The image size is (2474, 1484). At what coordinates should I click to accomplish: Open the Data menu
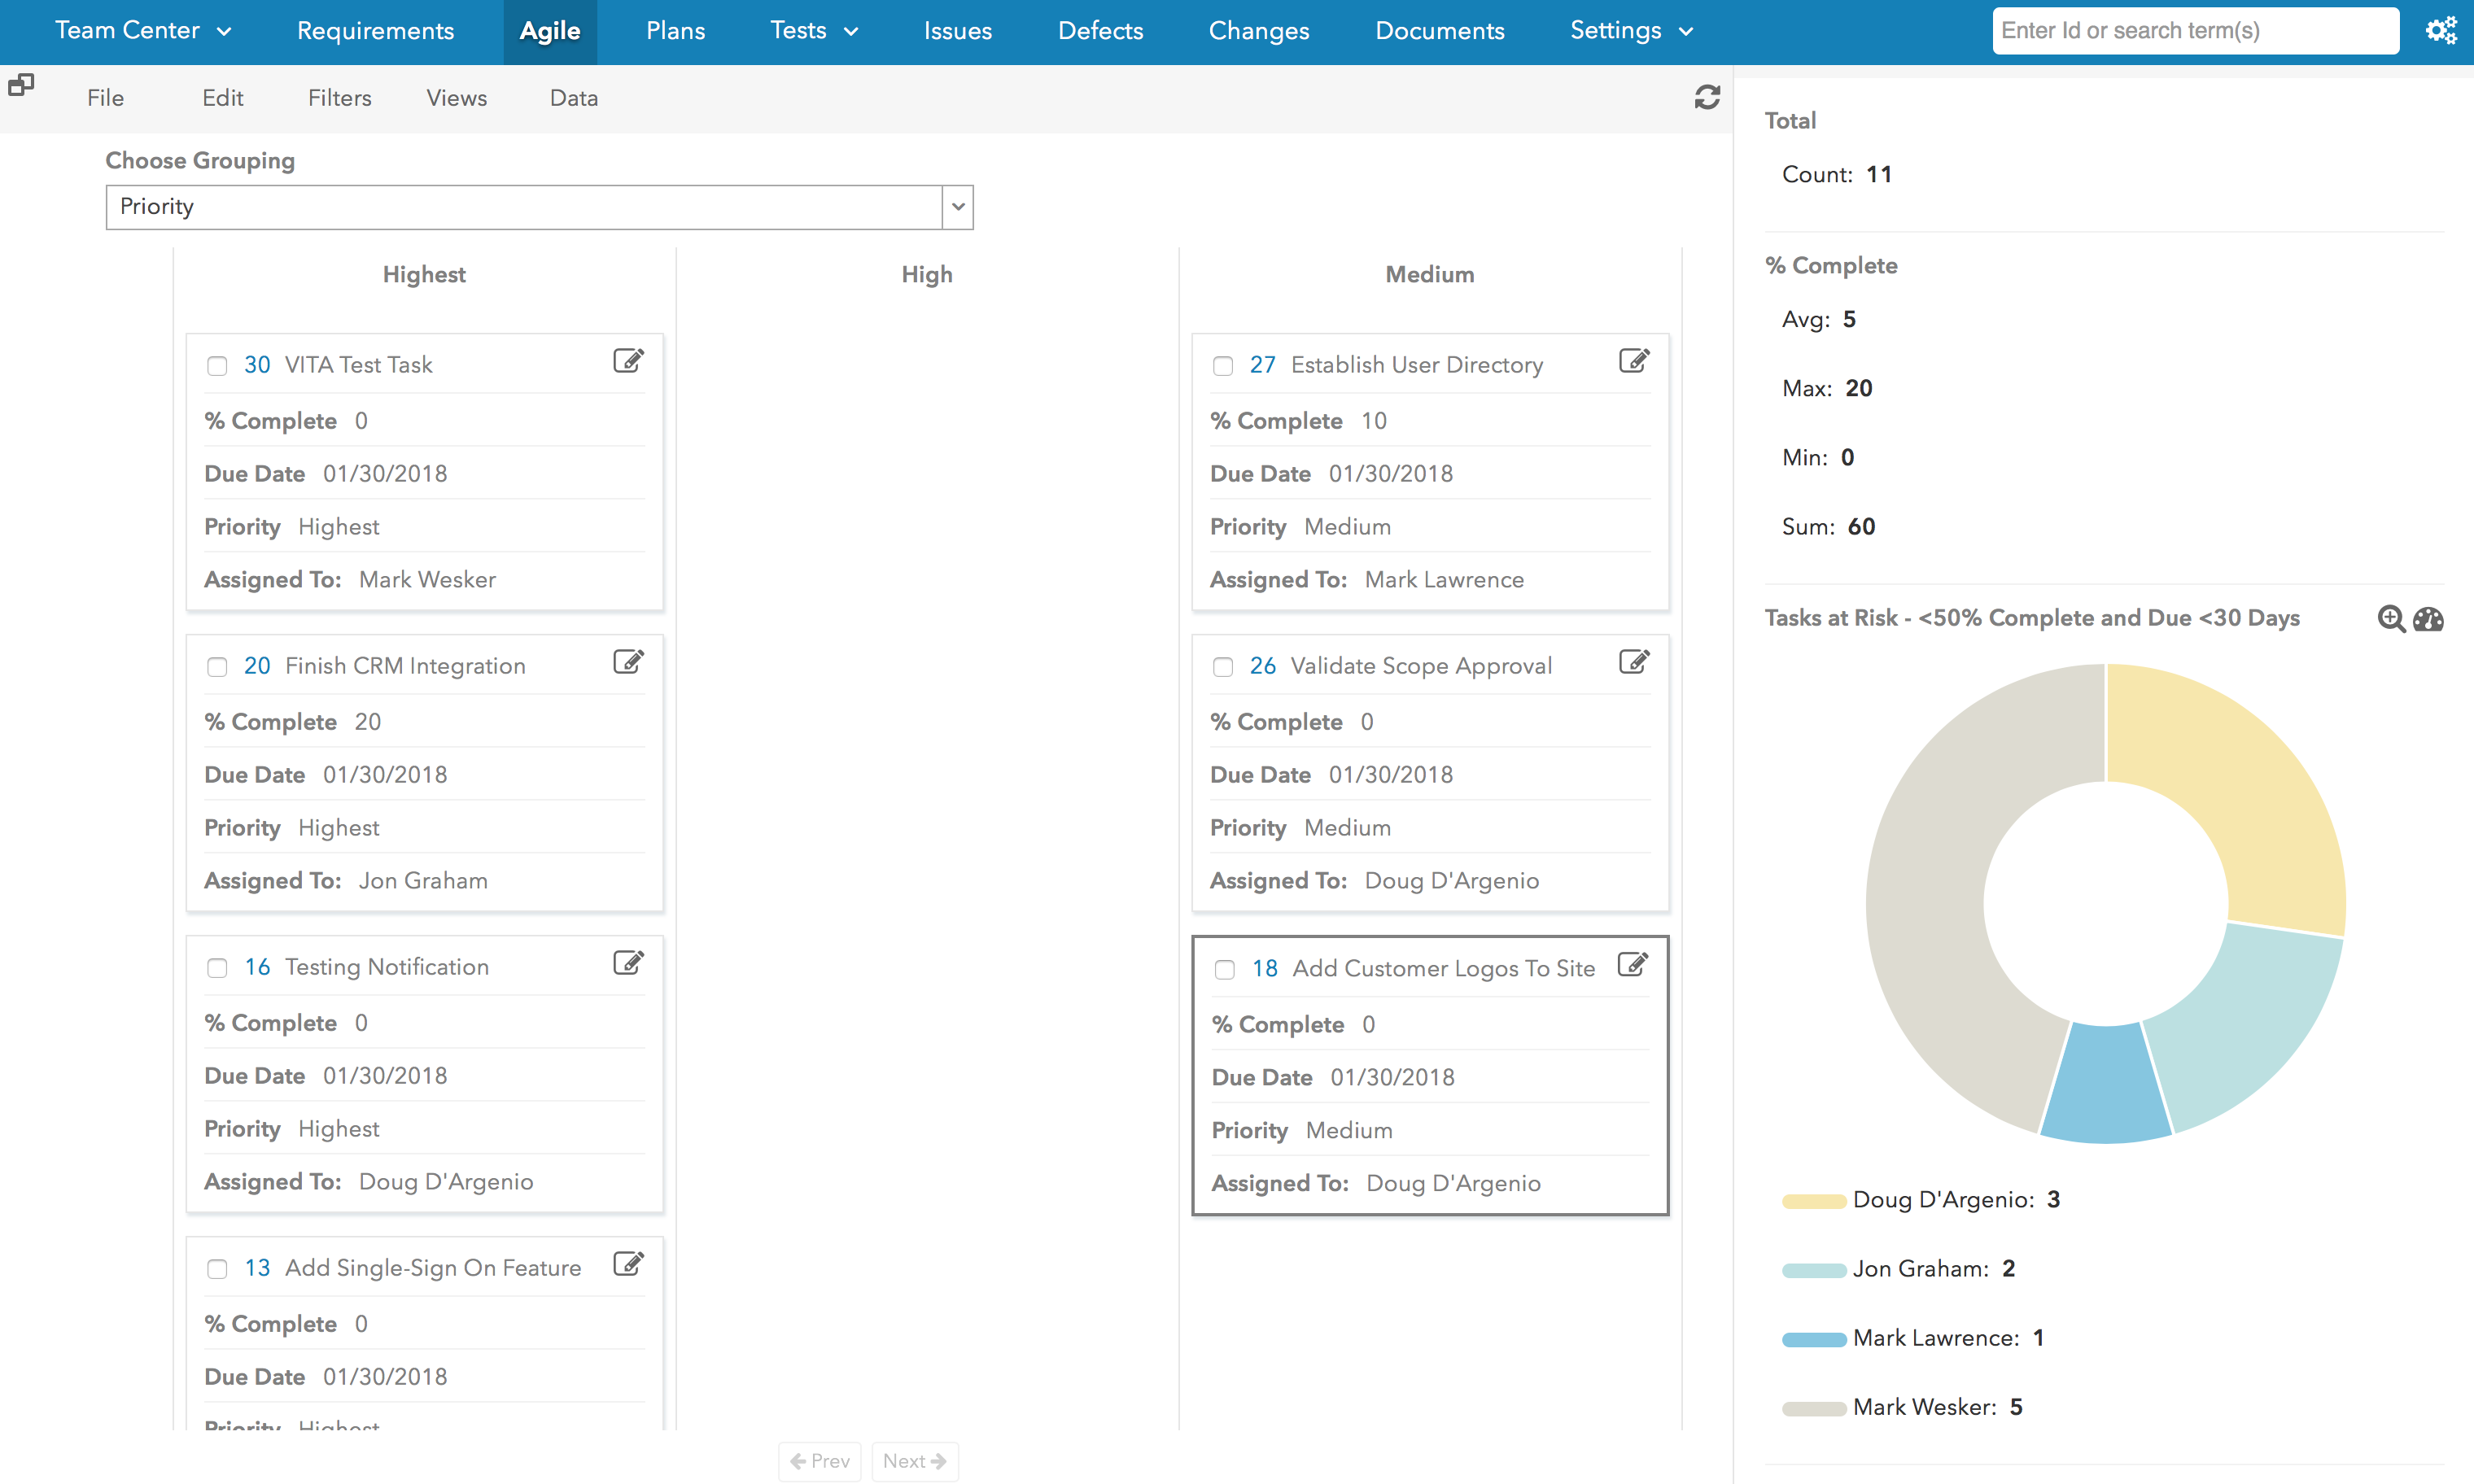(x=573, y=98)
